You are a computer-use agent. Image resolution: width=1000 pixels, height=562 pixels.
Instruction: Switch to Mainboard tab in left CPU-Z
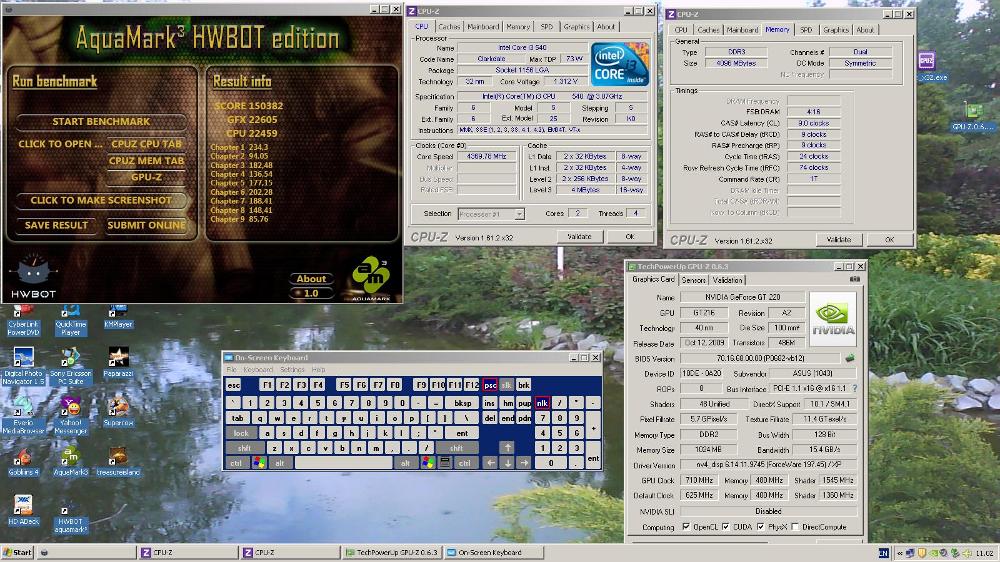point(483,27)
